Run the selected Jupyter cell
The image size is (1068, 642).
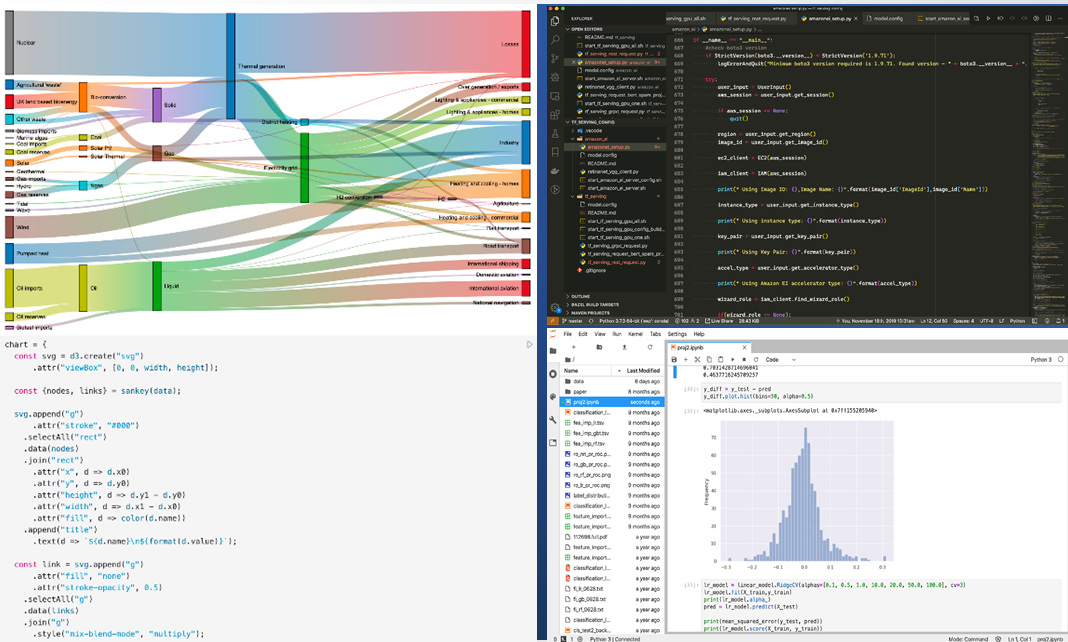point(733,359)
